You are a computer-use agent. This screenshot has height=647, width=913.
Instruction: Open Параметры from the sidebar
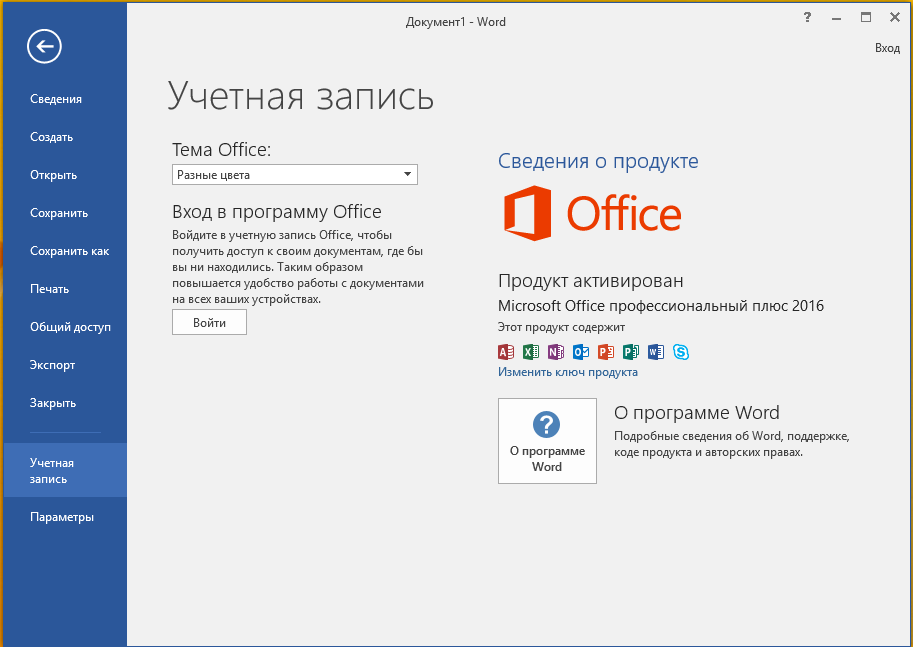64,517
